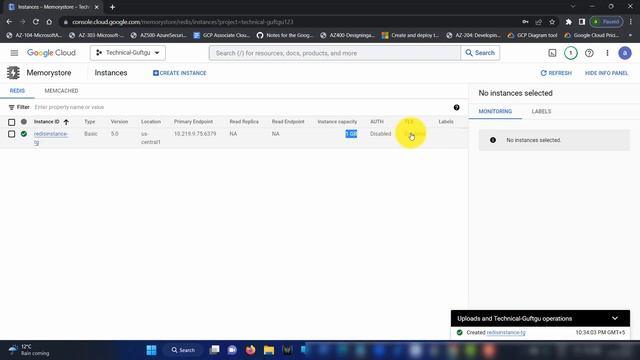Click the Instance capacity column header

(337, 122)
